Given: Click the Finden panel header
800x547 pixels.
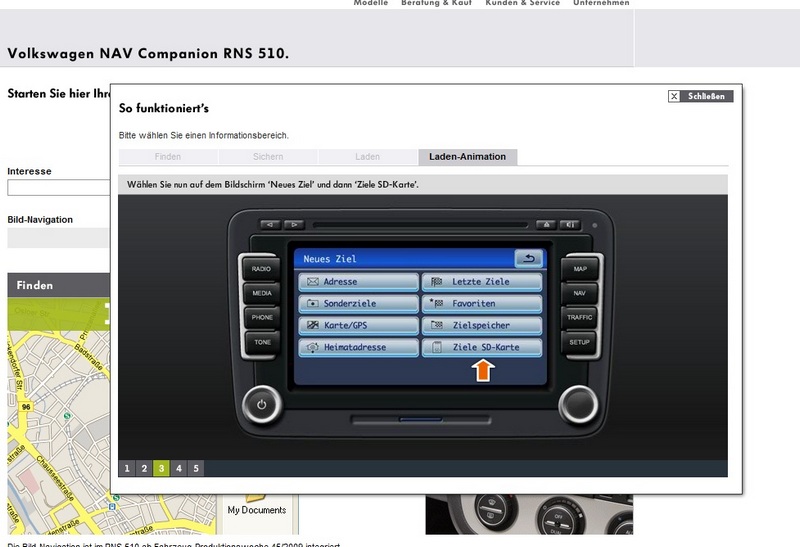Looking at the screenshot, I should tap(59, 285).
